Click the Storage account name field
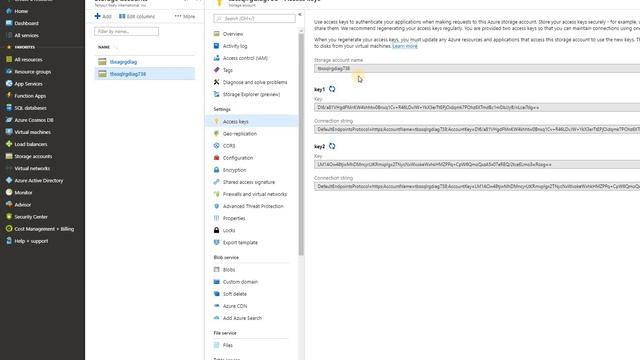 tap(477, 69)
